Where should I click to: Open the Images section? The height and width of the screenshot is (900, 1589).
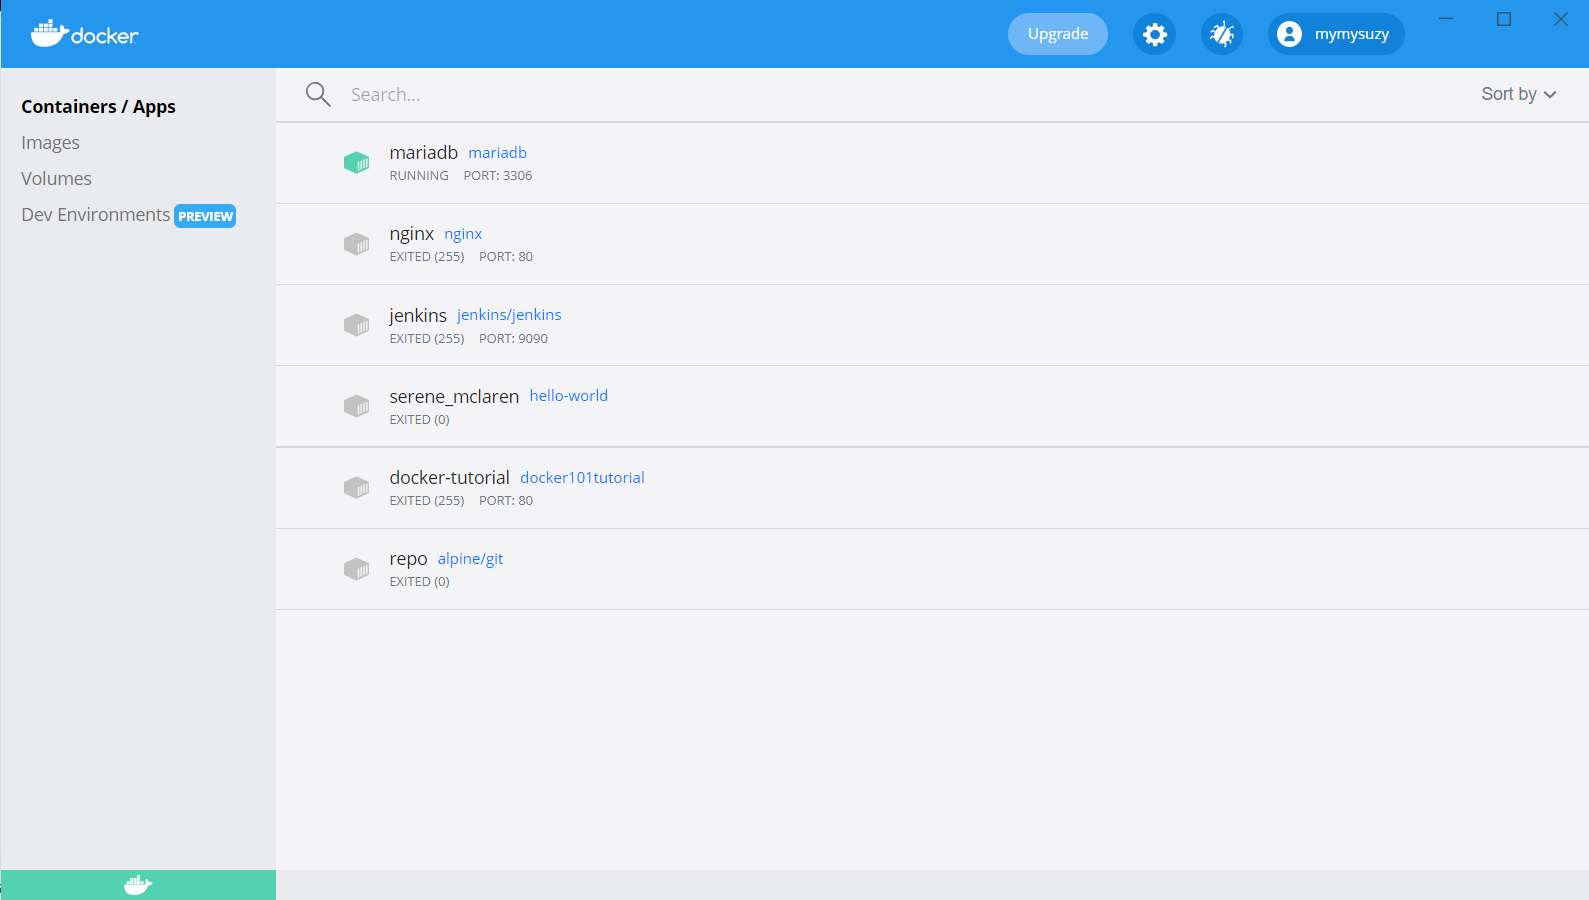tap(50, 142)
